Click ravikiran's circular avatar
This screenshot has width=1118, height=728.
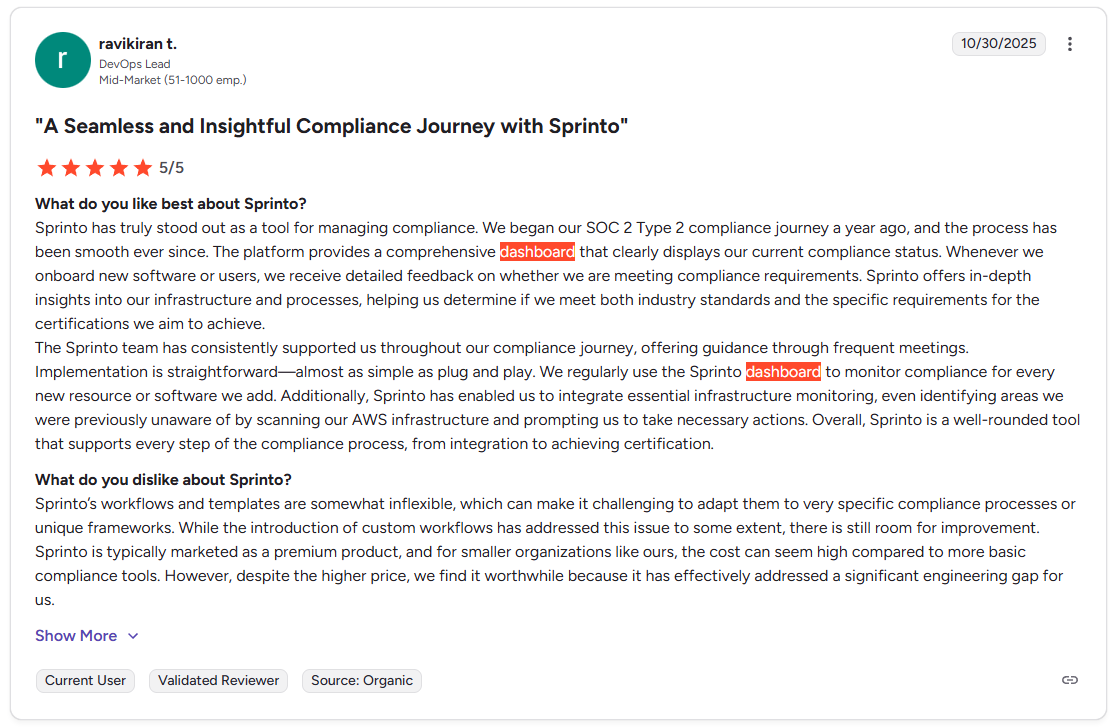(62, 60)
